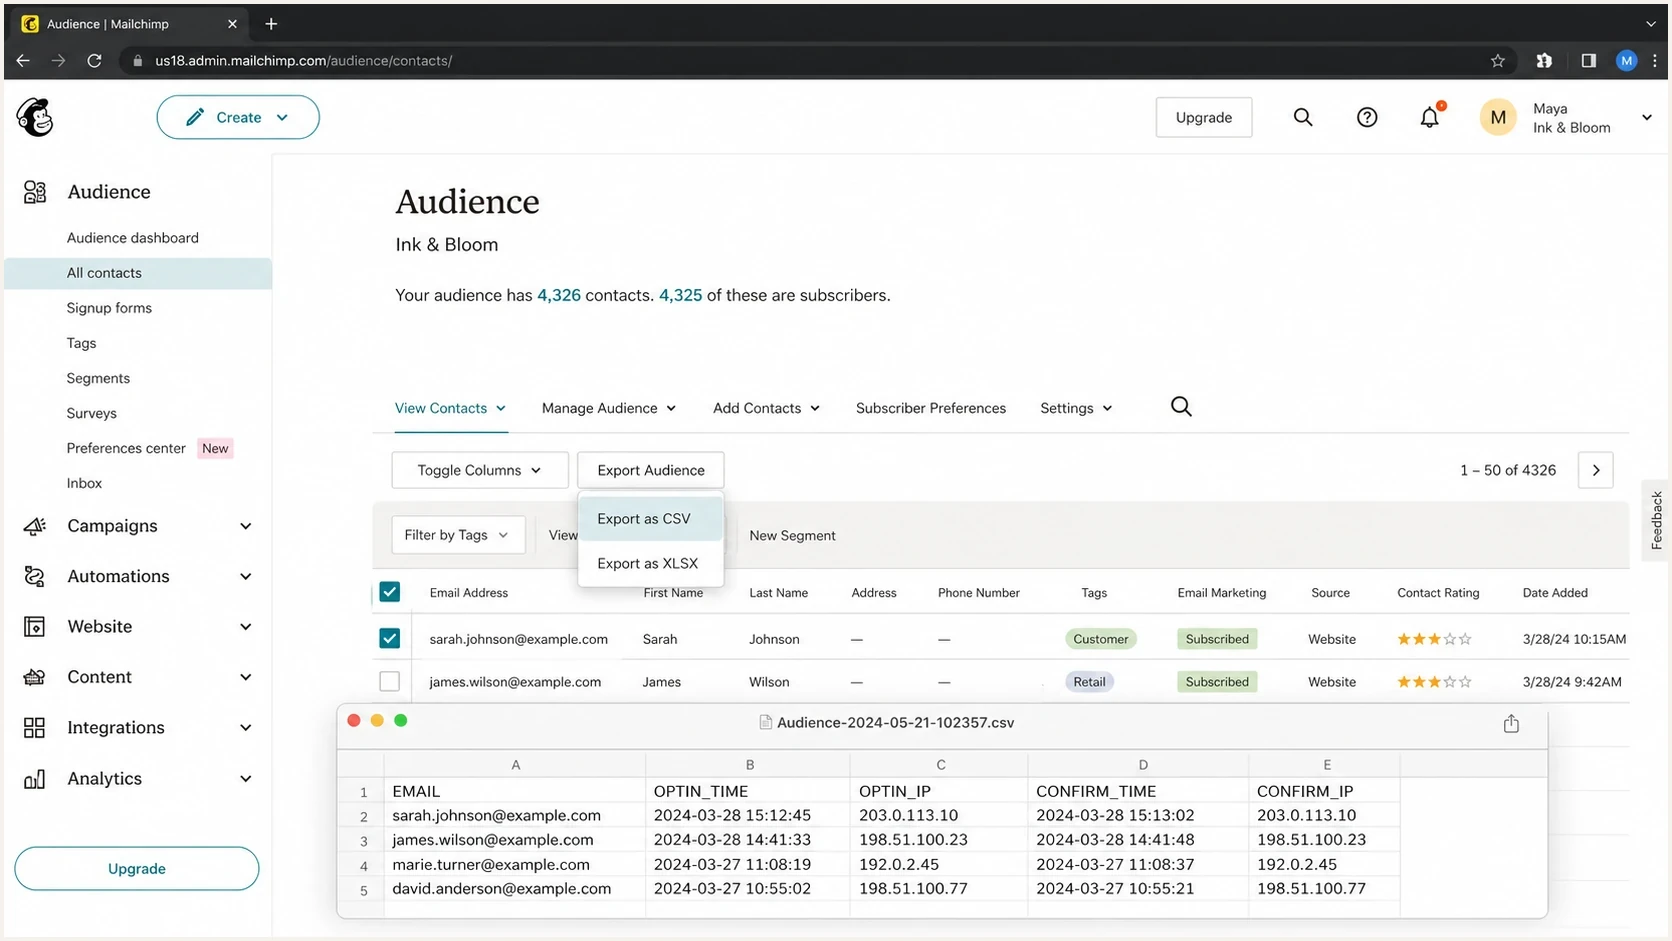Open a new browser tab

(271, 23)
